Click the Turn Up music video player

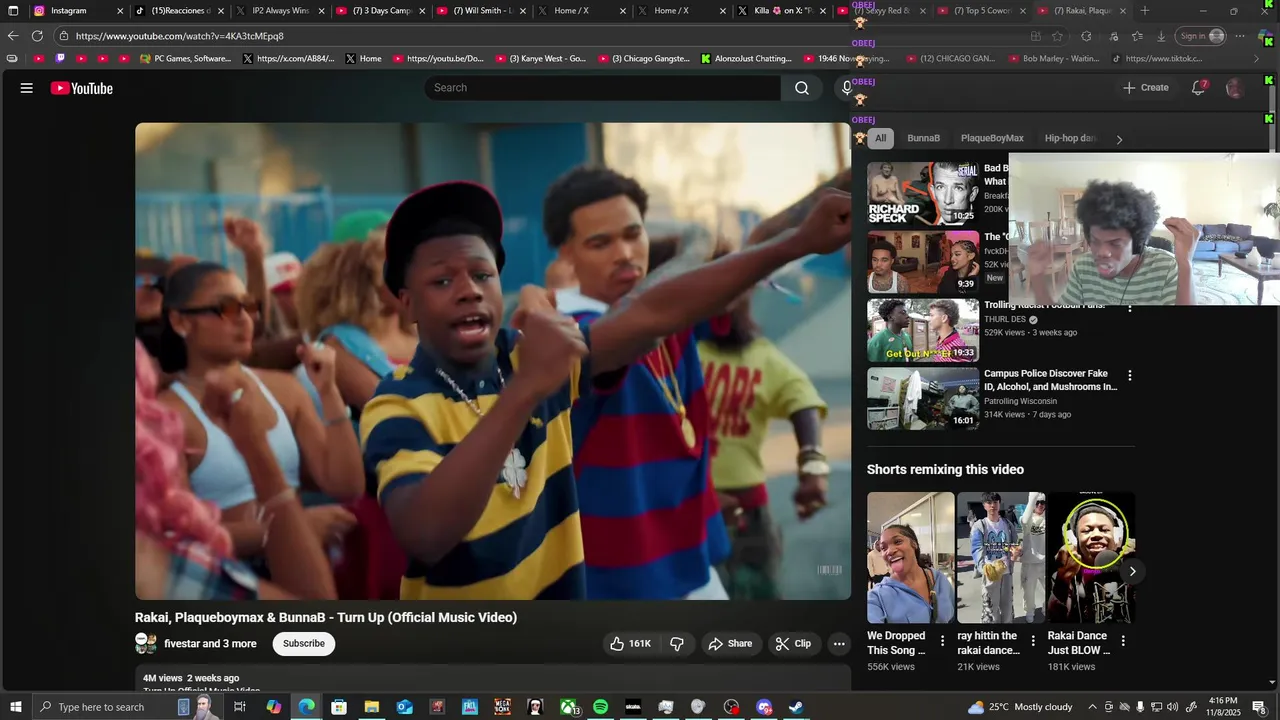493,361
